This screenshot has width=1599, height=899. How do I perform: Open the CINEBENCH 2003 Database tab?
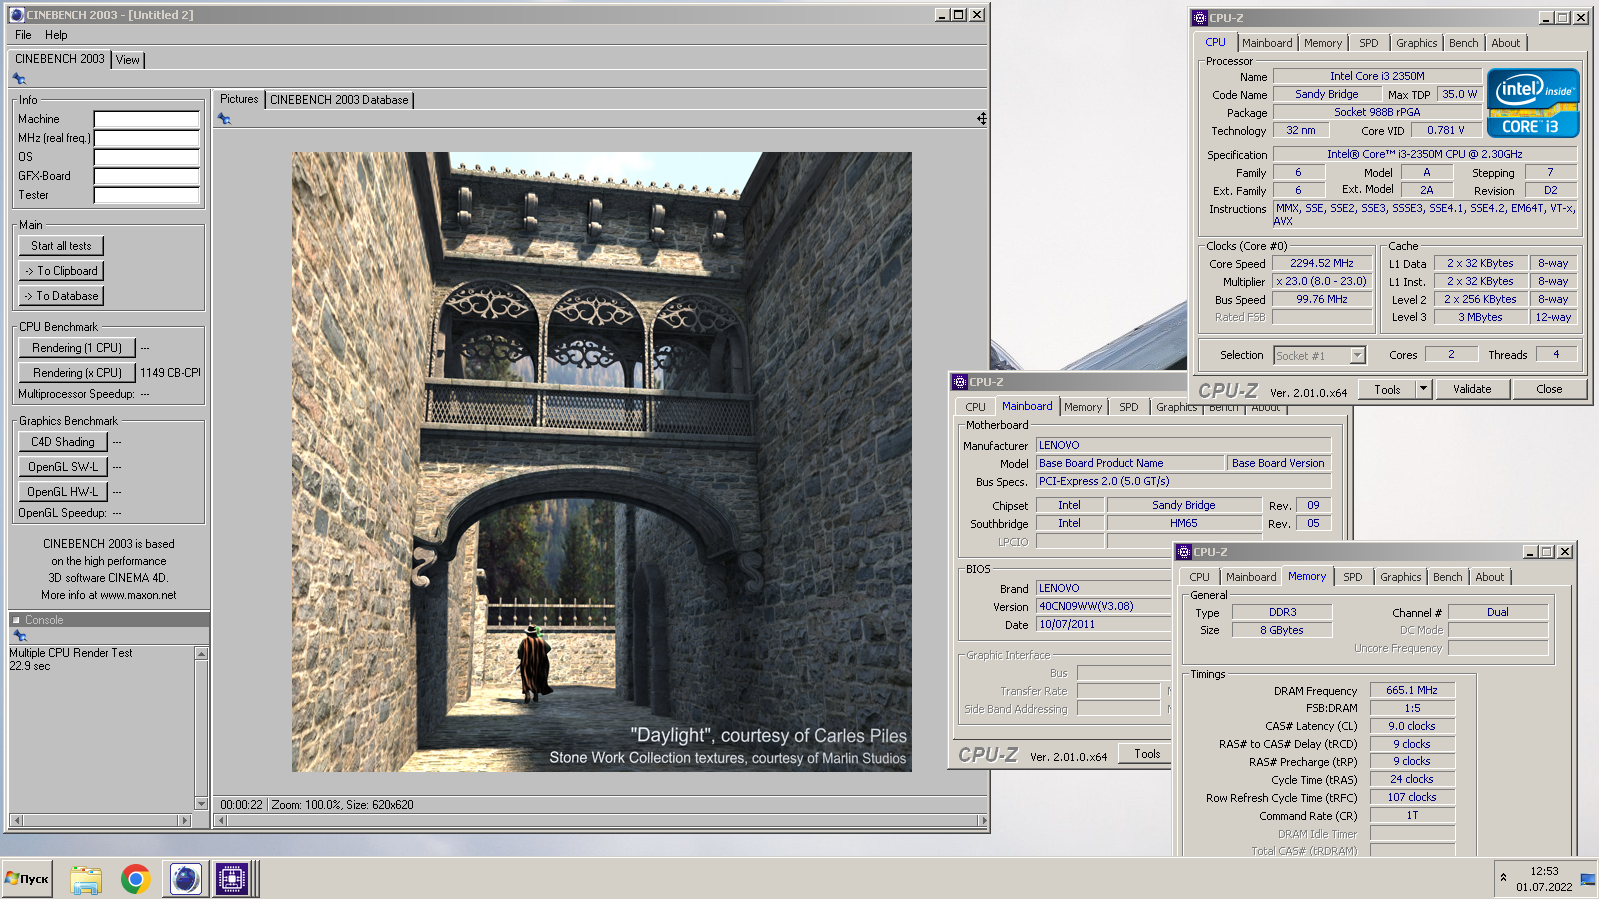[339, 100]
